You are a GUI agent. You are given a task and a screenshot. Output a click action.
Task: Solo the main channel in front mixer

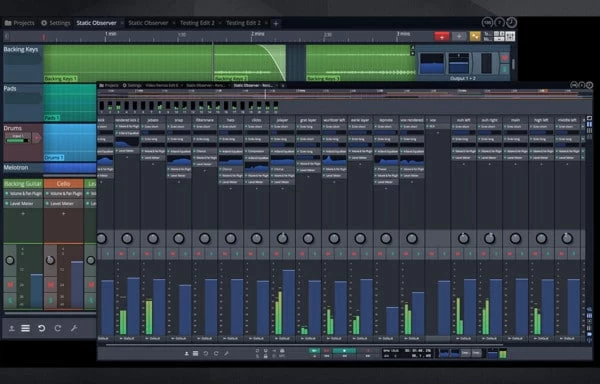point(522,254)
